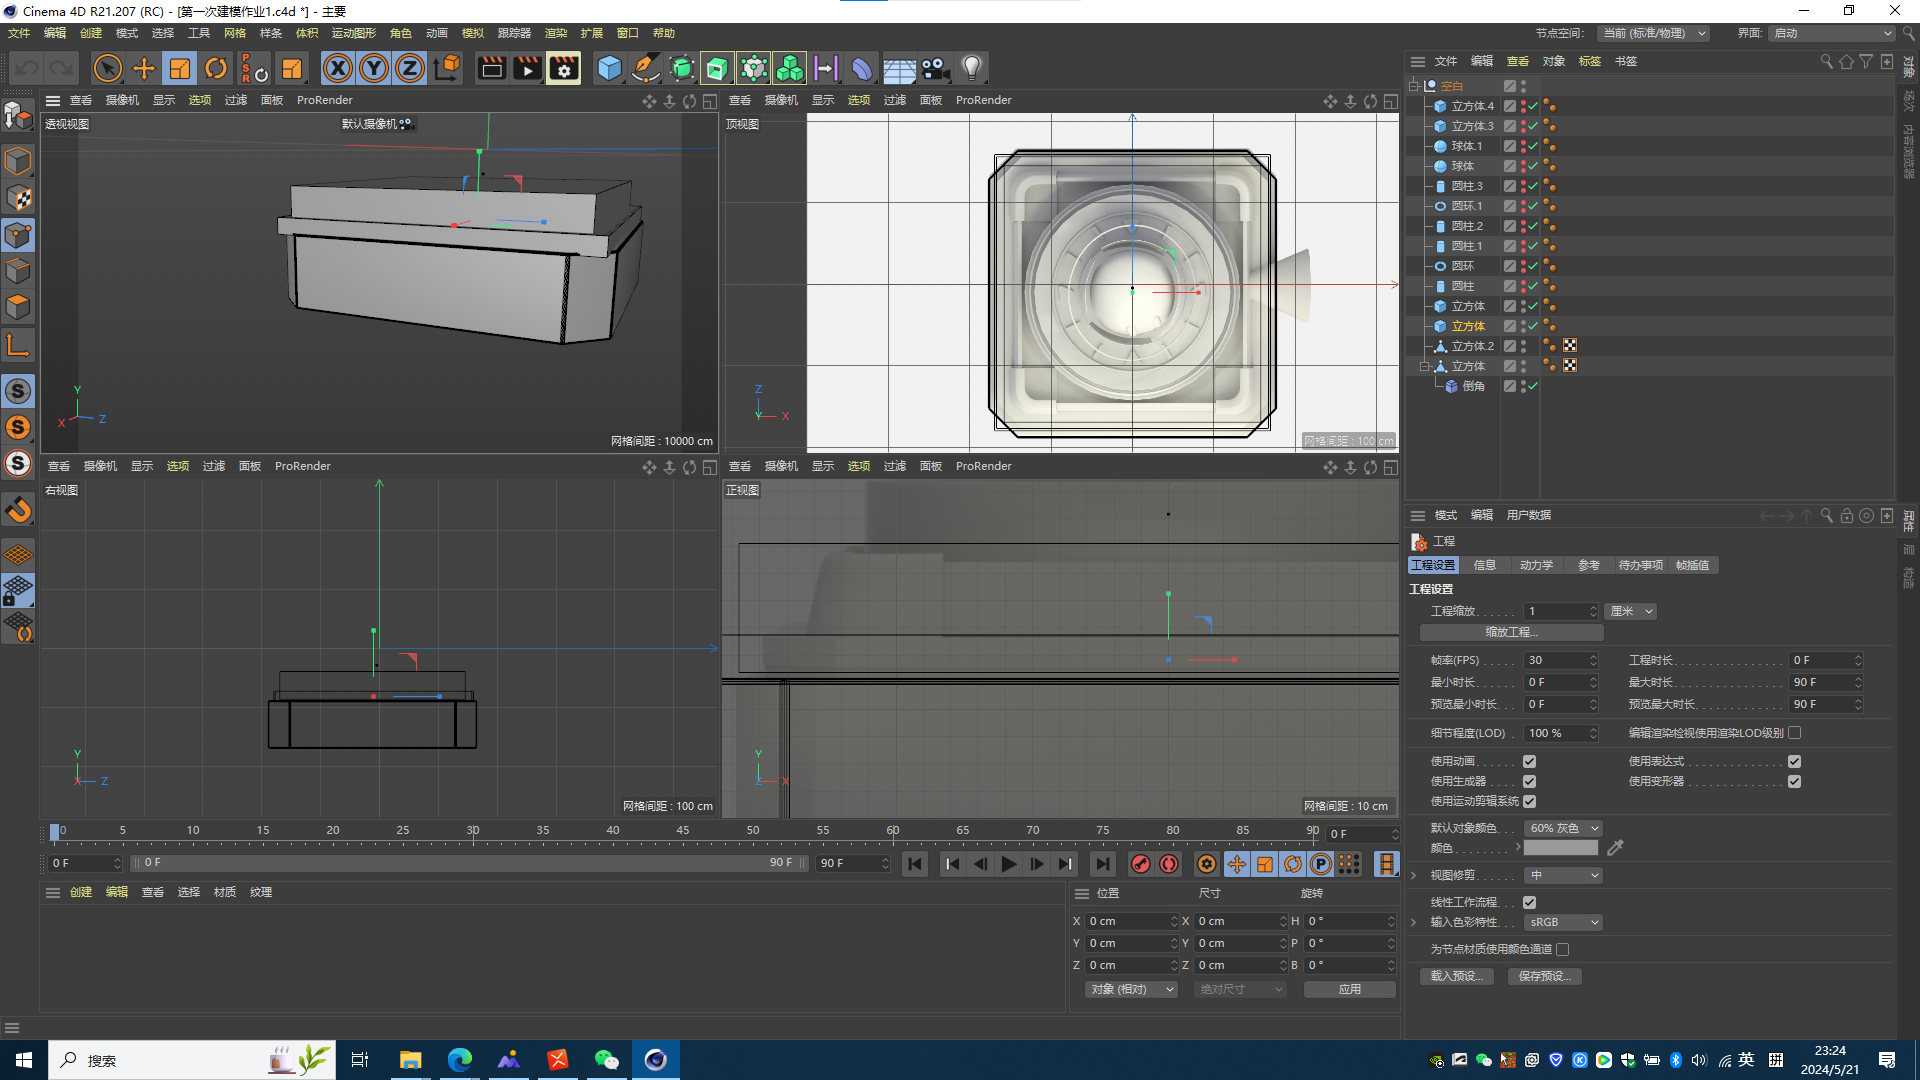Select the Move tool in top toolbar
The image size is (1920, 1080).
coord(144,68)
